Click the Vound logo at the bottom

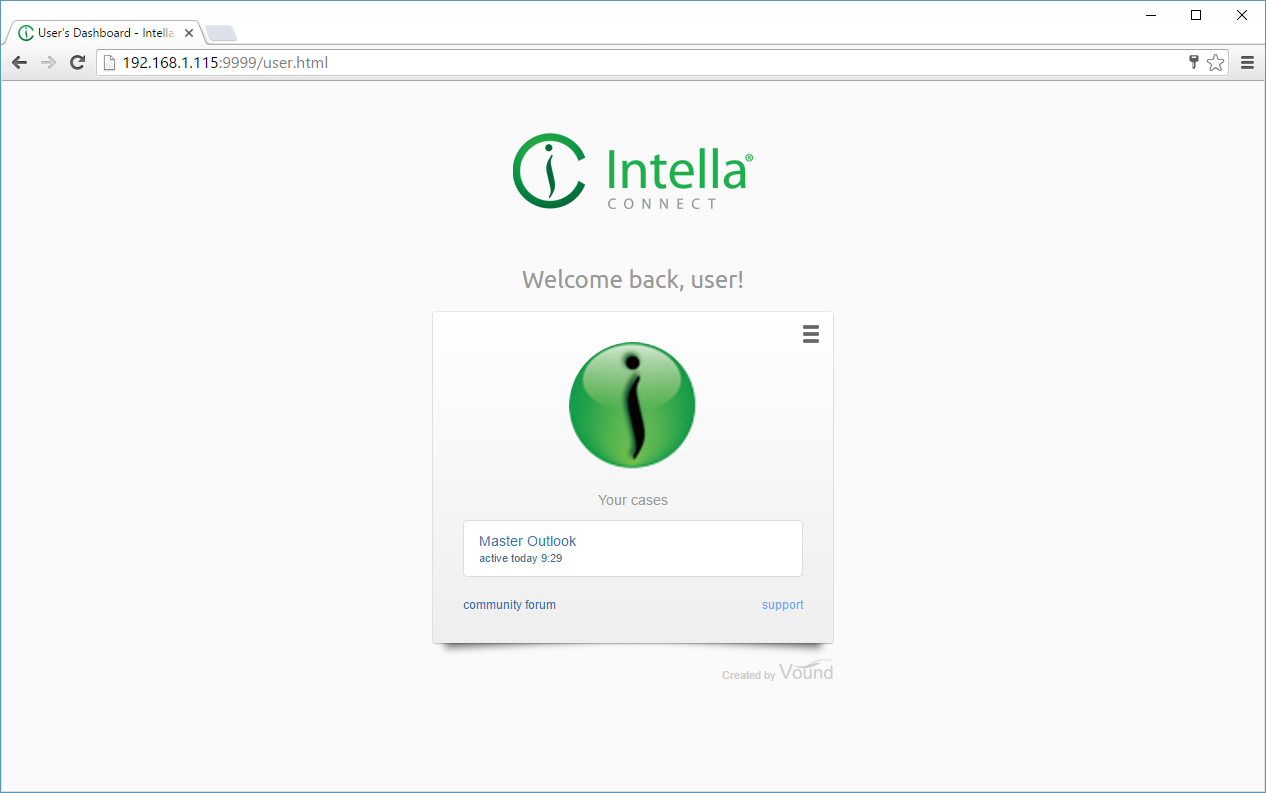point(806,670)
